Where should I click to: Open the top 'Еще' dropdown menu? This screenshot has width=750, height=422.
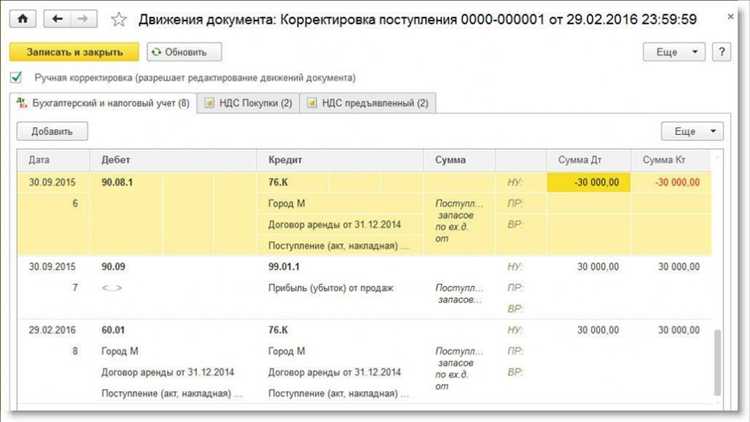pyautogui.click(x=674, y=52)
